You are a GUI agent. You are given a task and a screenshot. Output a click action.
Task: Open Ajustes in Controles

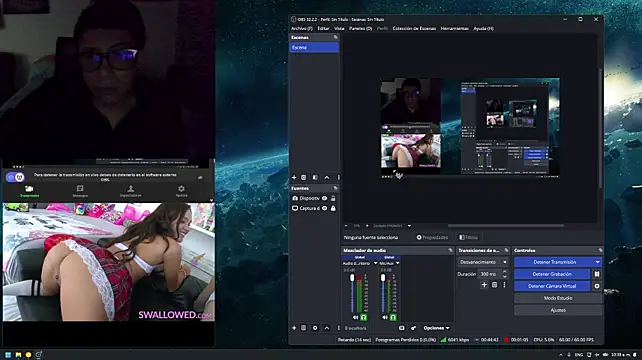point(558,310)
